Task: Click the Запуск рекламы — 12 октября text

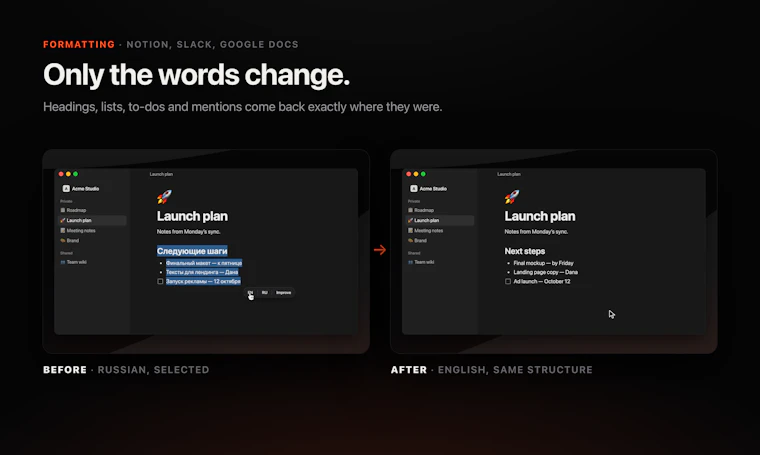Action: 203,281
